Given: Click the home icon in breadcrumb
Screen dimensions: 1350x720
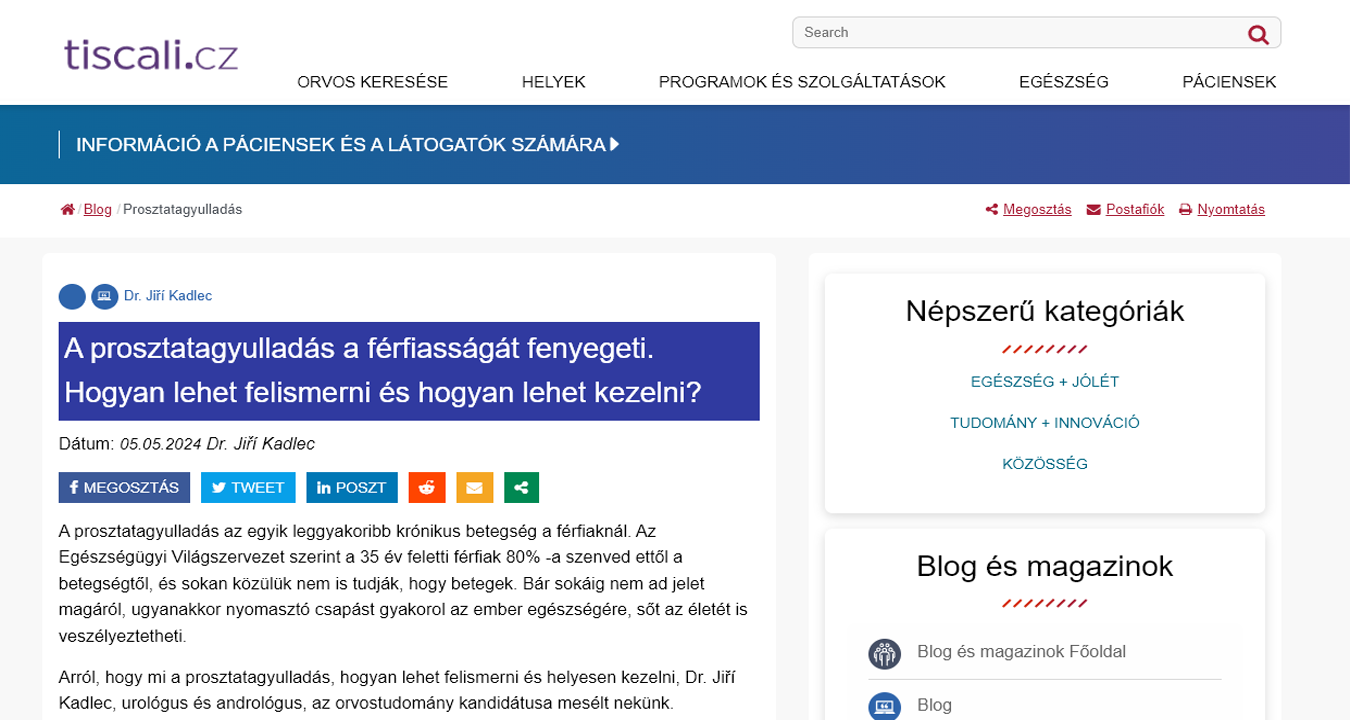Looking at the screenshot, I should [68, 210].
